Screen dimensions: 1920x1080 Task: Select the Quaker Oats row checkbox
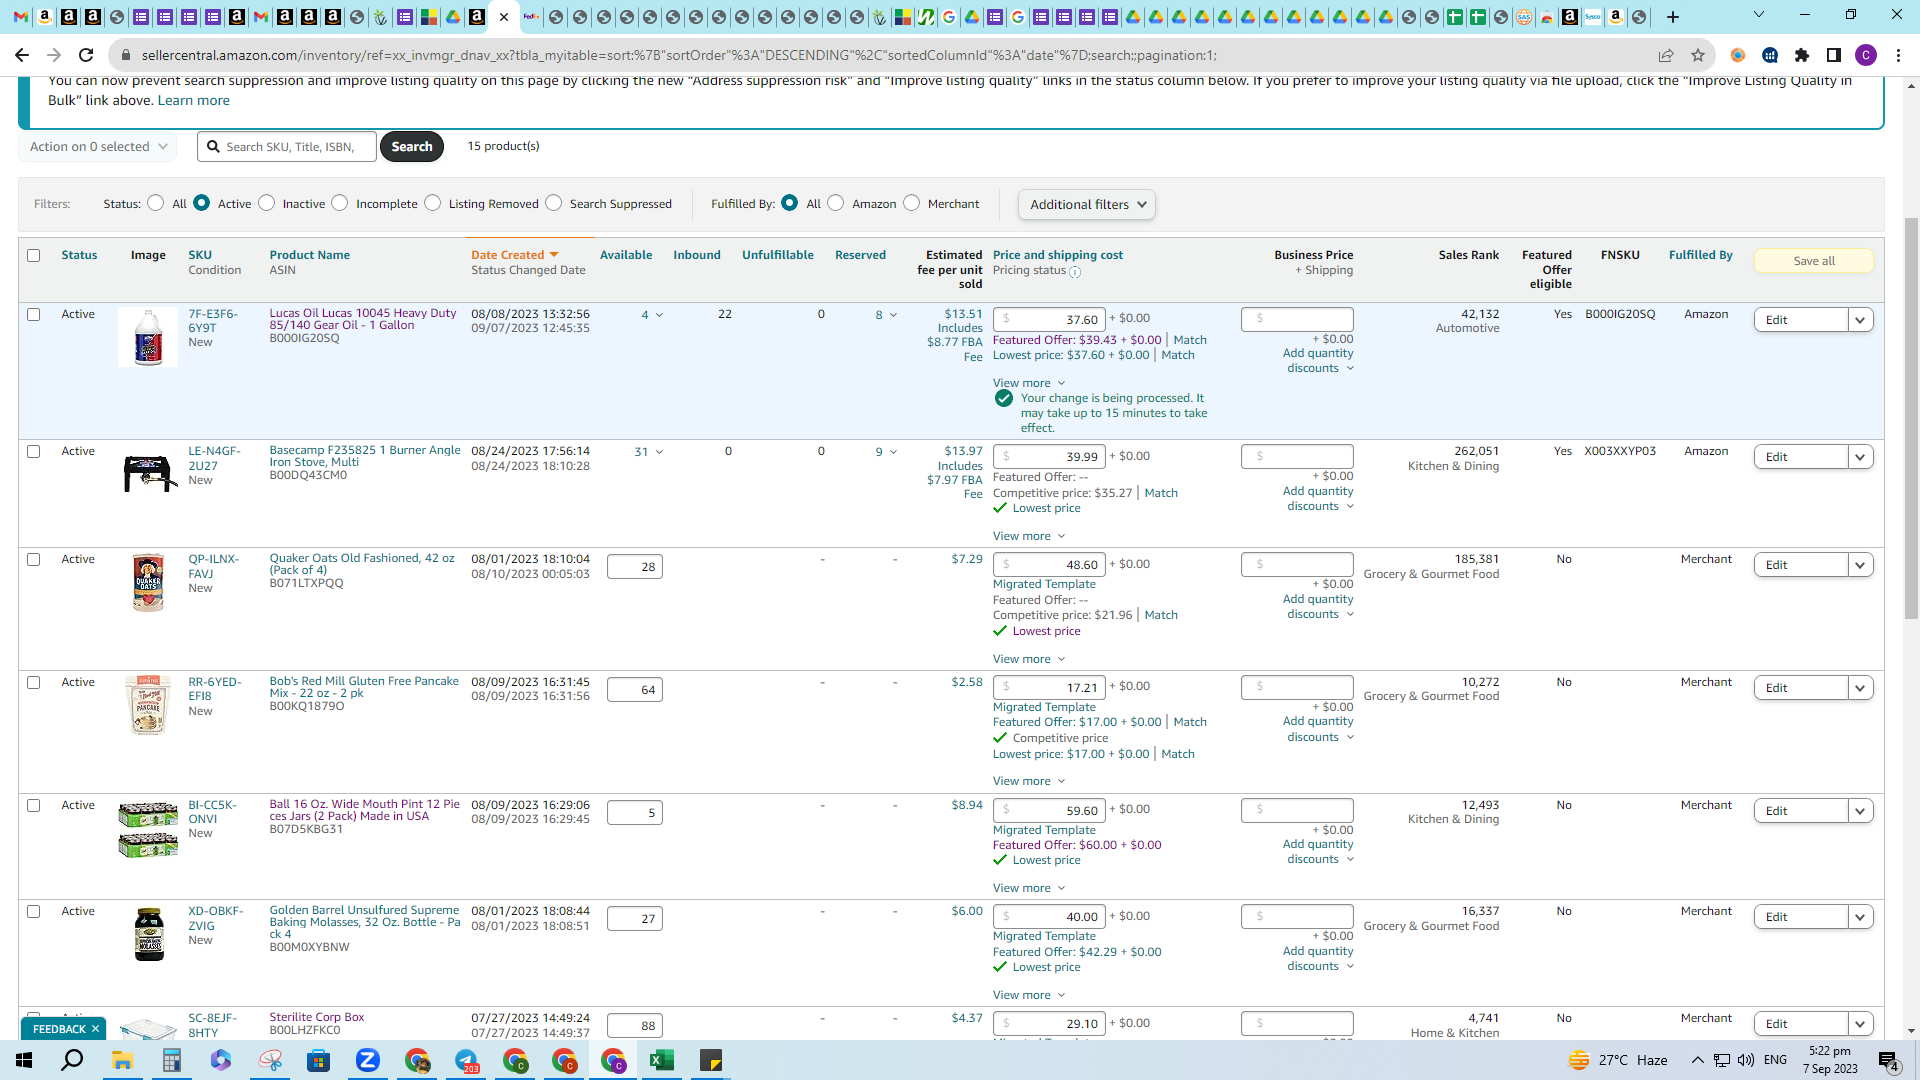tap(34, 560)
